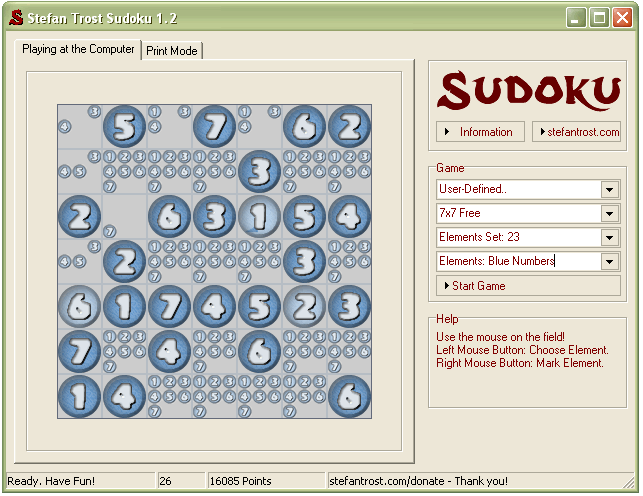Click the lone large 3 tile in the second grid row
This screenshot has height=496, width=643.
[x=260, y=171]
